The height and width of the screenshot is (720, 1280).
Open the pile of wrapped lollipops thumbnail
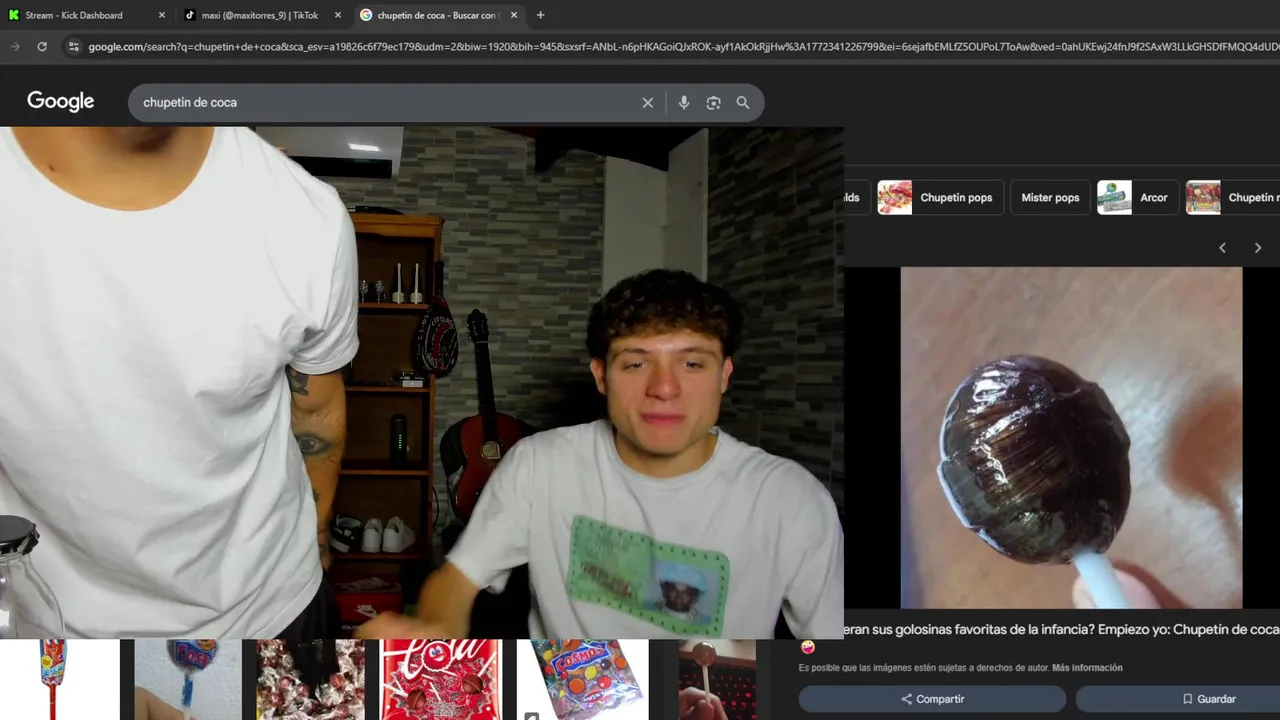click(309, 679)
